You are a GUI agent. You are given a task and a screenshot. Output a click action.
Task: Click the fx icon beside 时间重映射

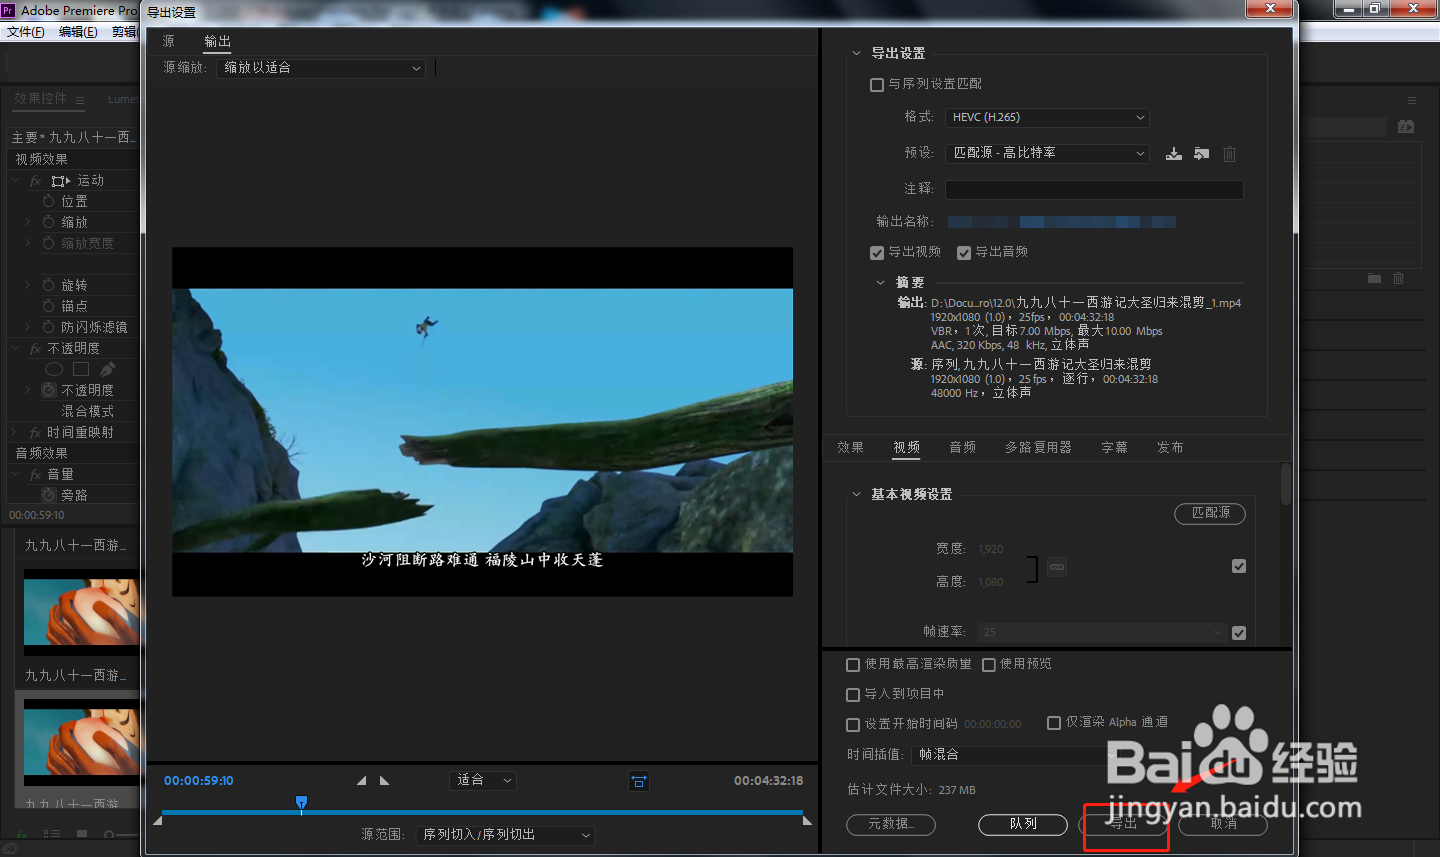coord(36,433)
